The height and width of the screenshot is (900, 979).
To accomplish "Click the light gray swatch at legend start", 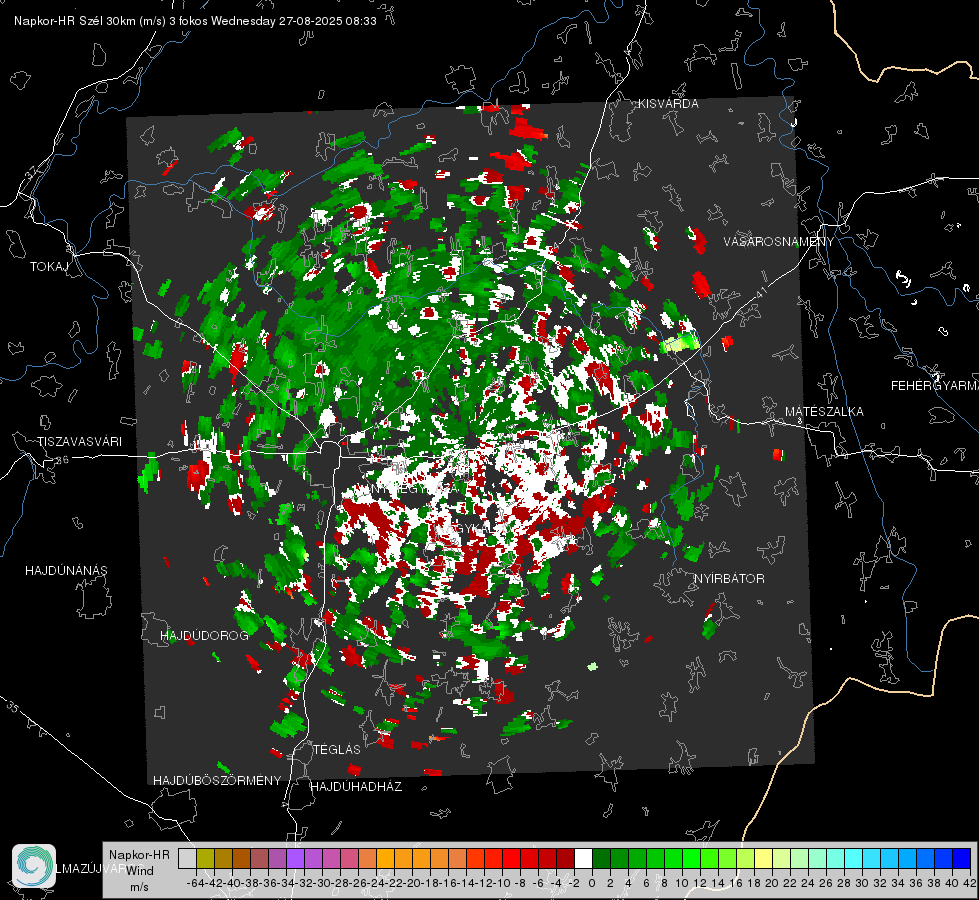I will [187, 858].
